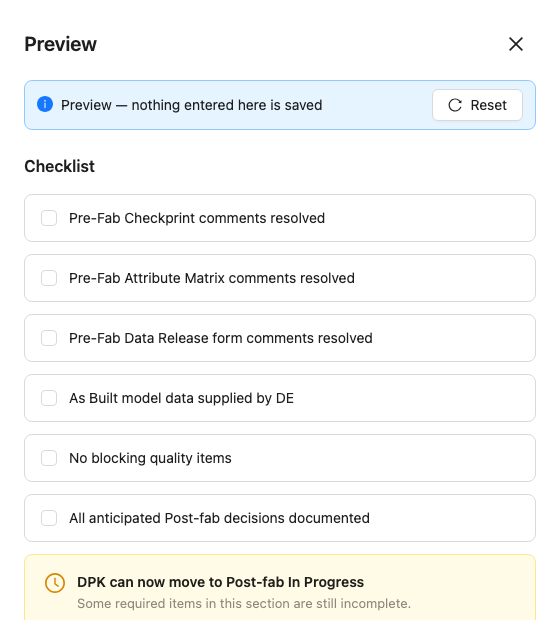Click the blue info icon in the banner

45,104
